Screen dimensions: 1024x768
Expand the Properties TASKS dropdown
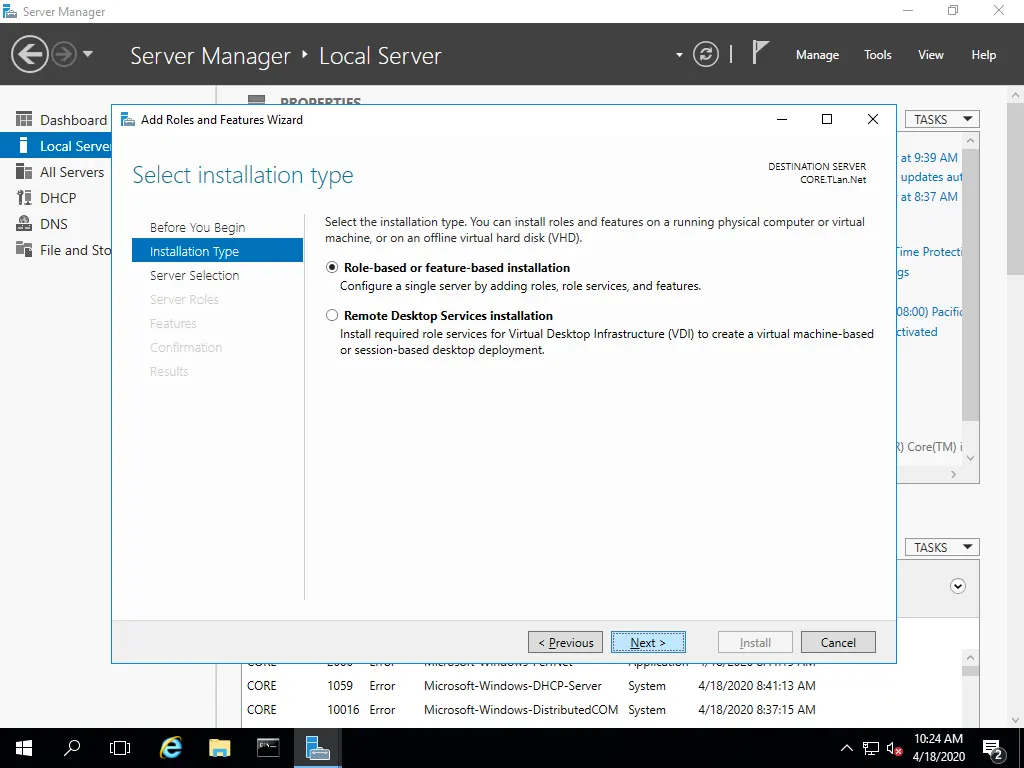click(941, 119)
